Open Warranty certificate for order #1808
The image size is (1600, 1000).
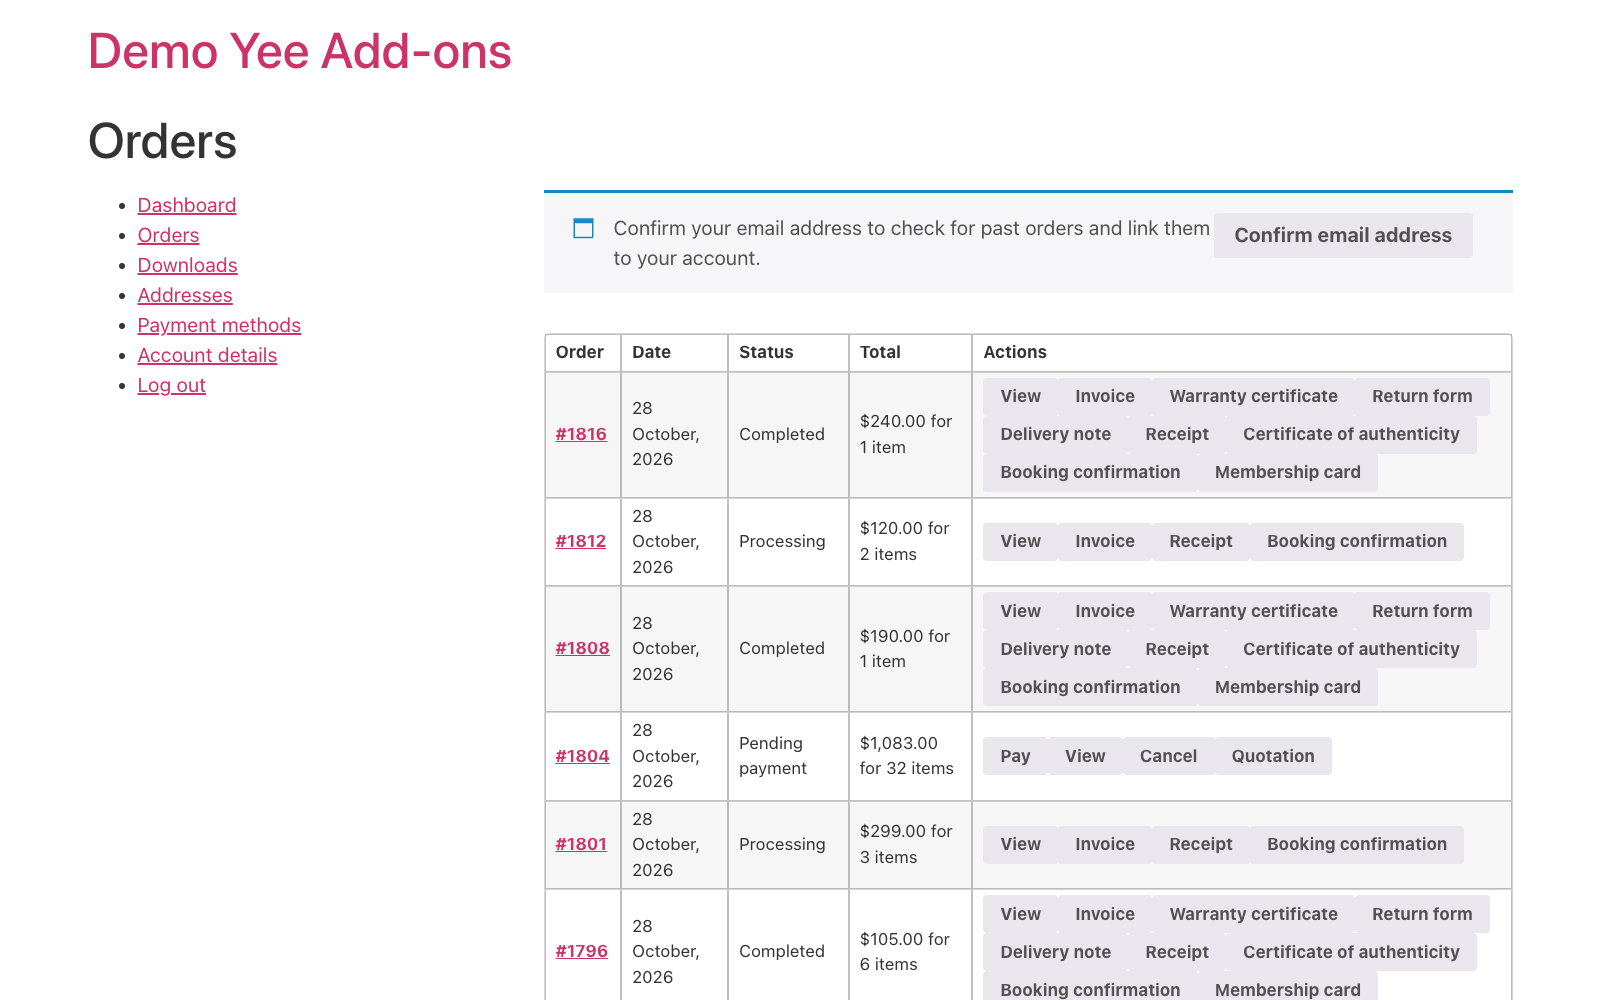coord(1253,611)
